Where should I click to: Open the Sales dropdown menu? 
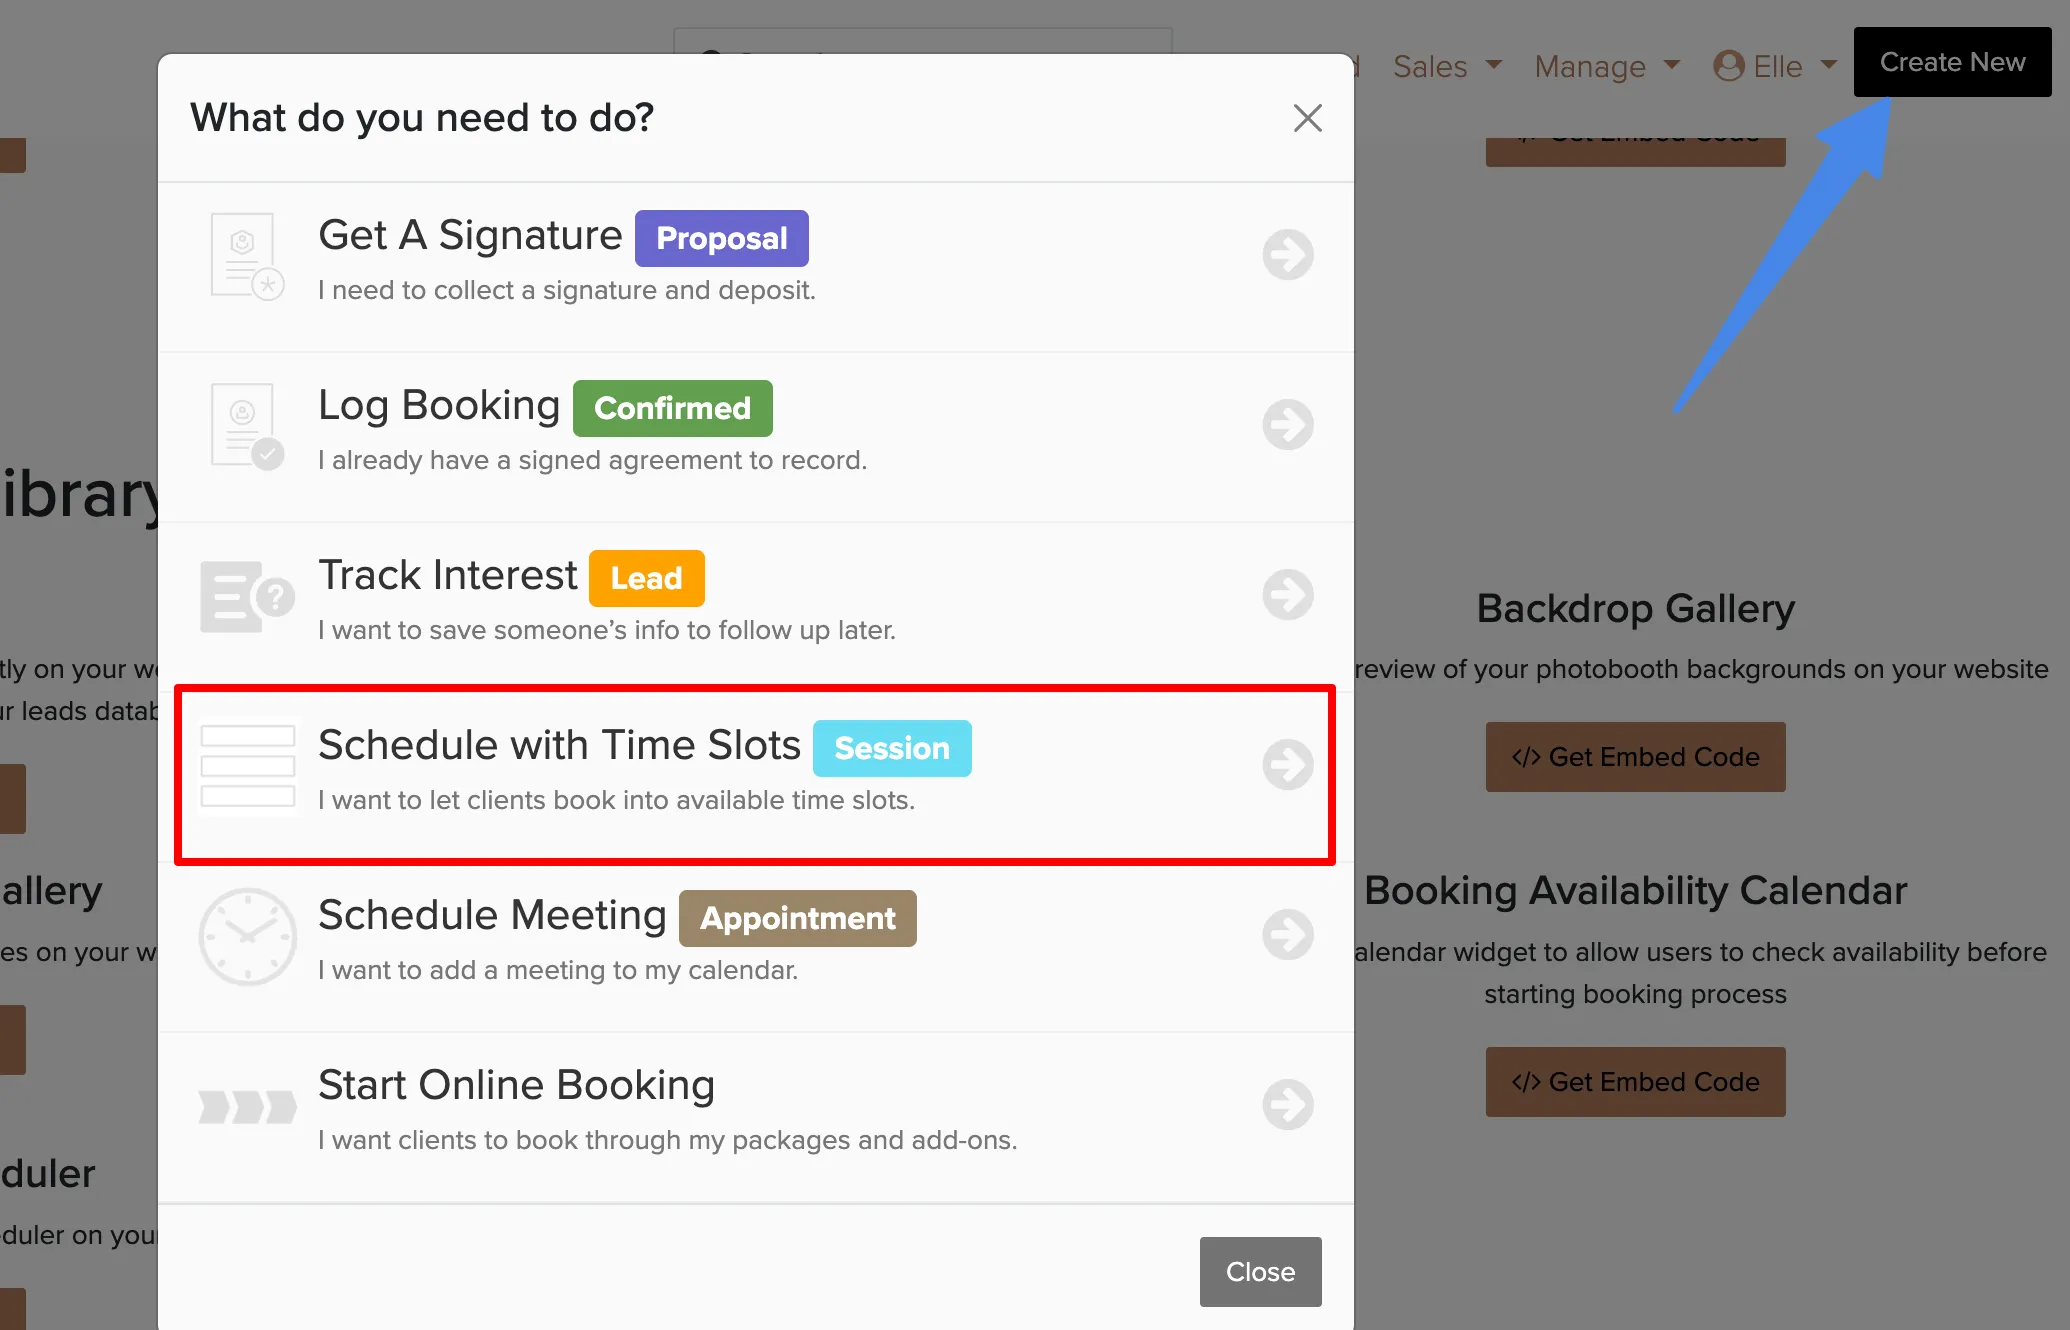coord(1447,66)
